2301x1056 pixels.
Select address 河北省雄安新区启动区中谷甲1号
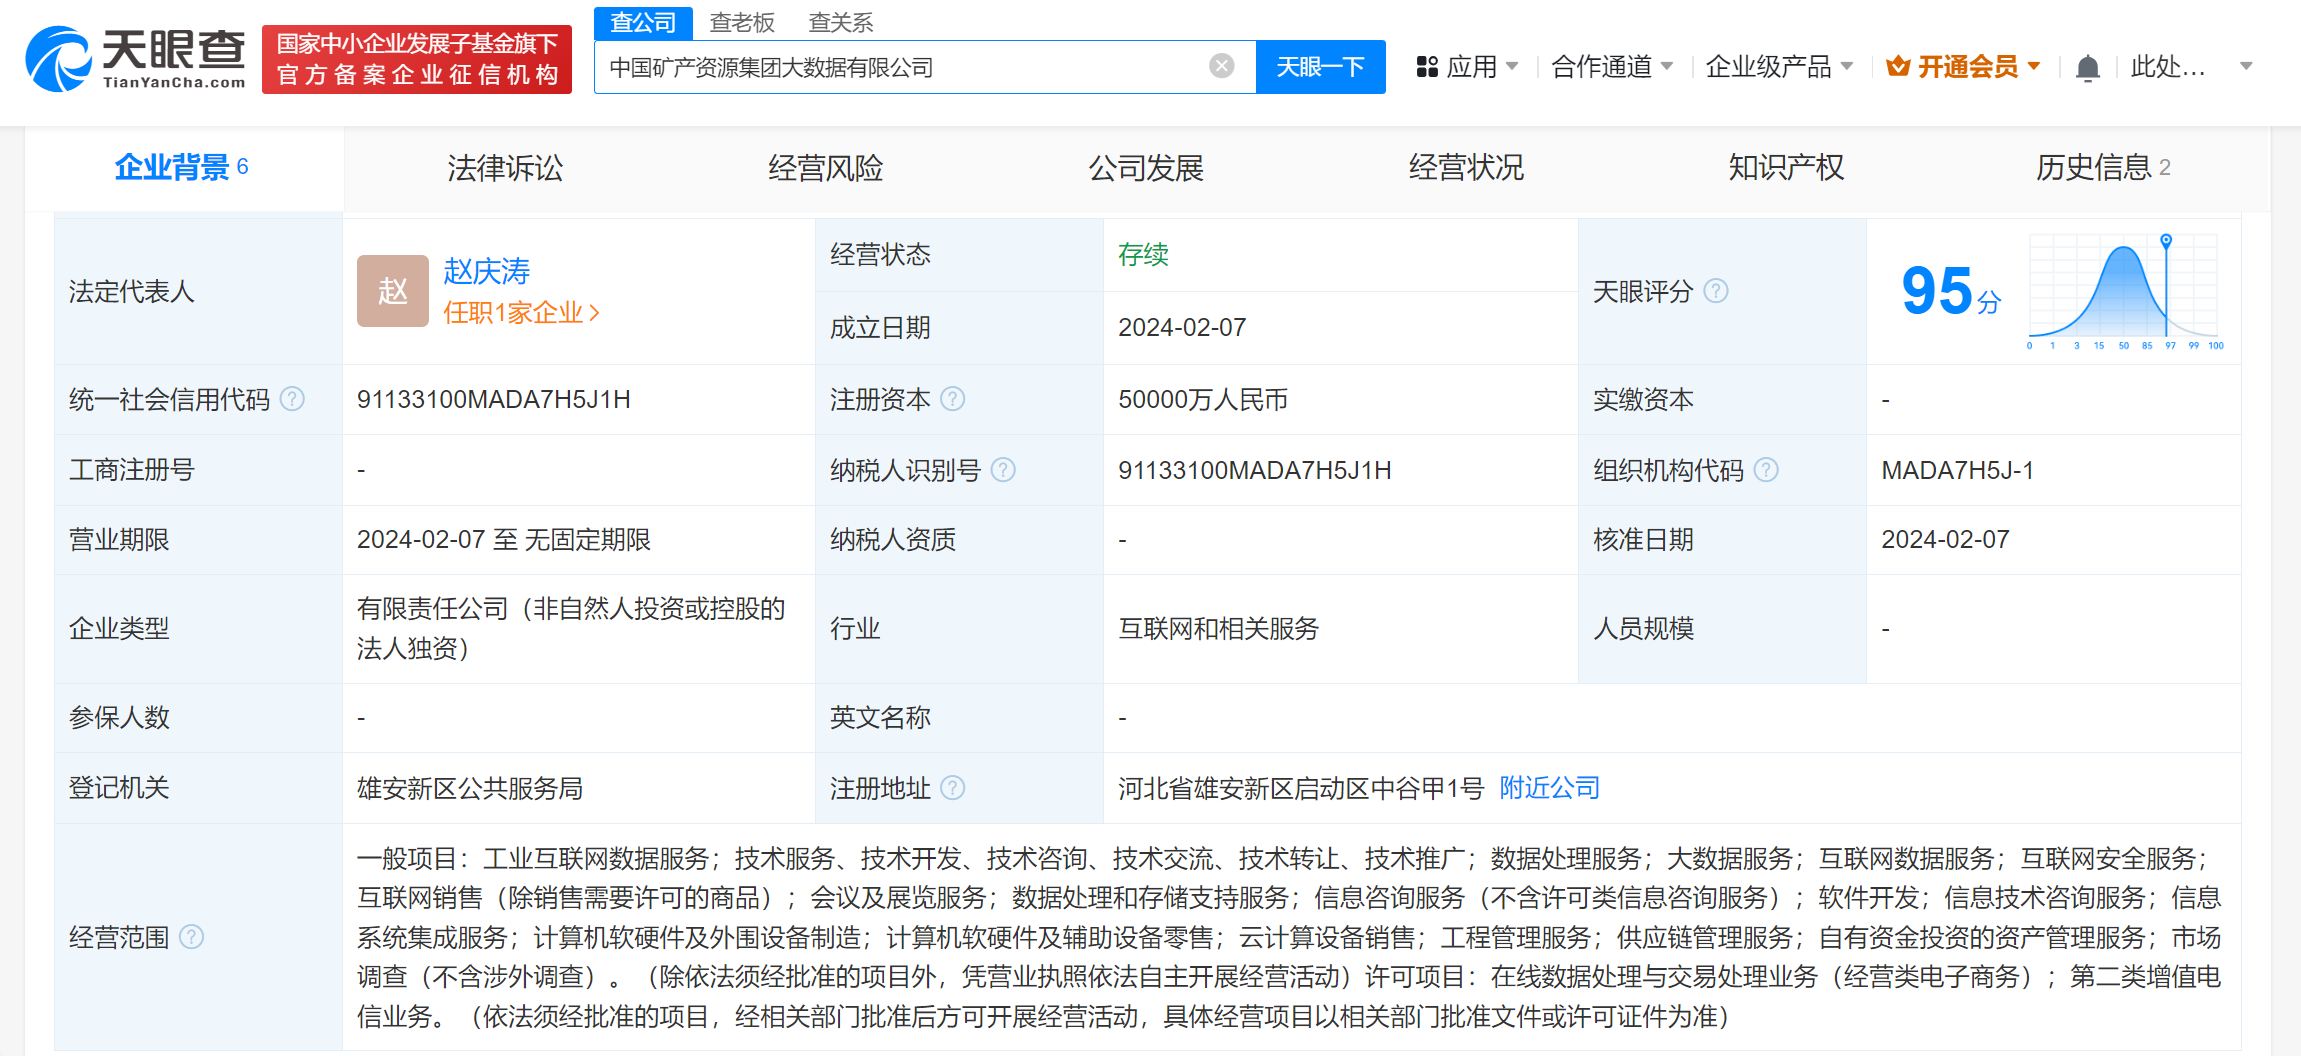point(1301,788)
